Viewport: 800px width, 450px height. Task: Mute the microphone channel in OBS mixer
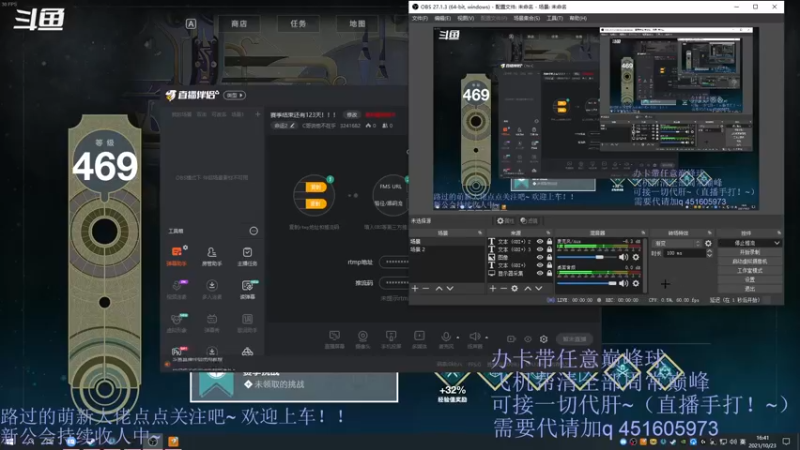[623, 257]
